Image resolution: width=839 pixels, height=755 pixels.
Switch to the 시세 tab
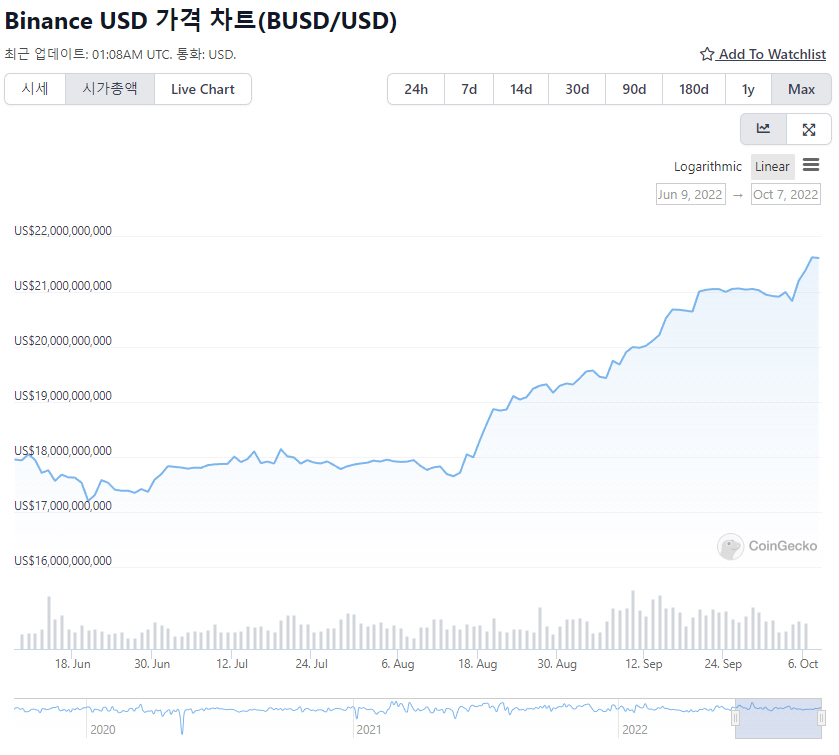coord(35,89)
